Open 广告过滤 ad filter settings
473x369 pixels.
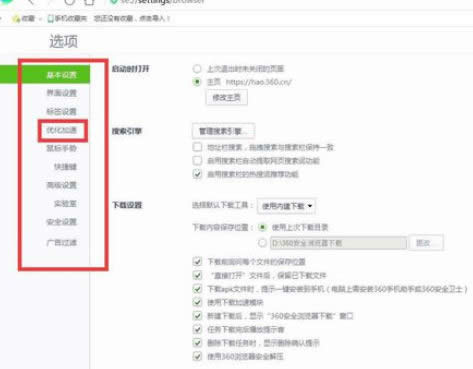coord(61,242)
